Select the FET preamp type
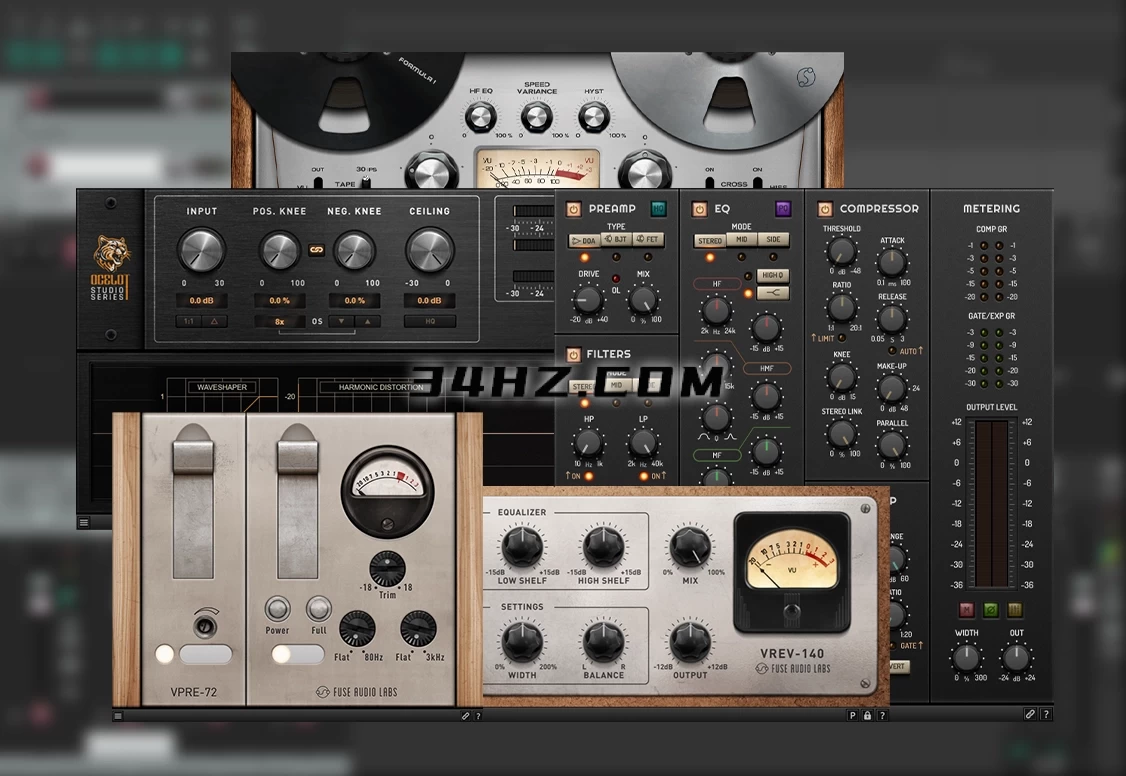The image size is (1126, 776). coord(648,240)
